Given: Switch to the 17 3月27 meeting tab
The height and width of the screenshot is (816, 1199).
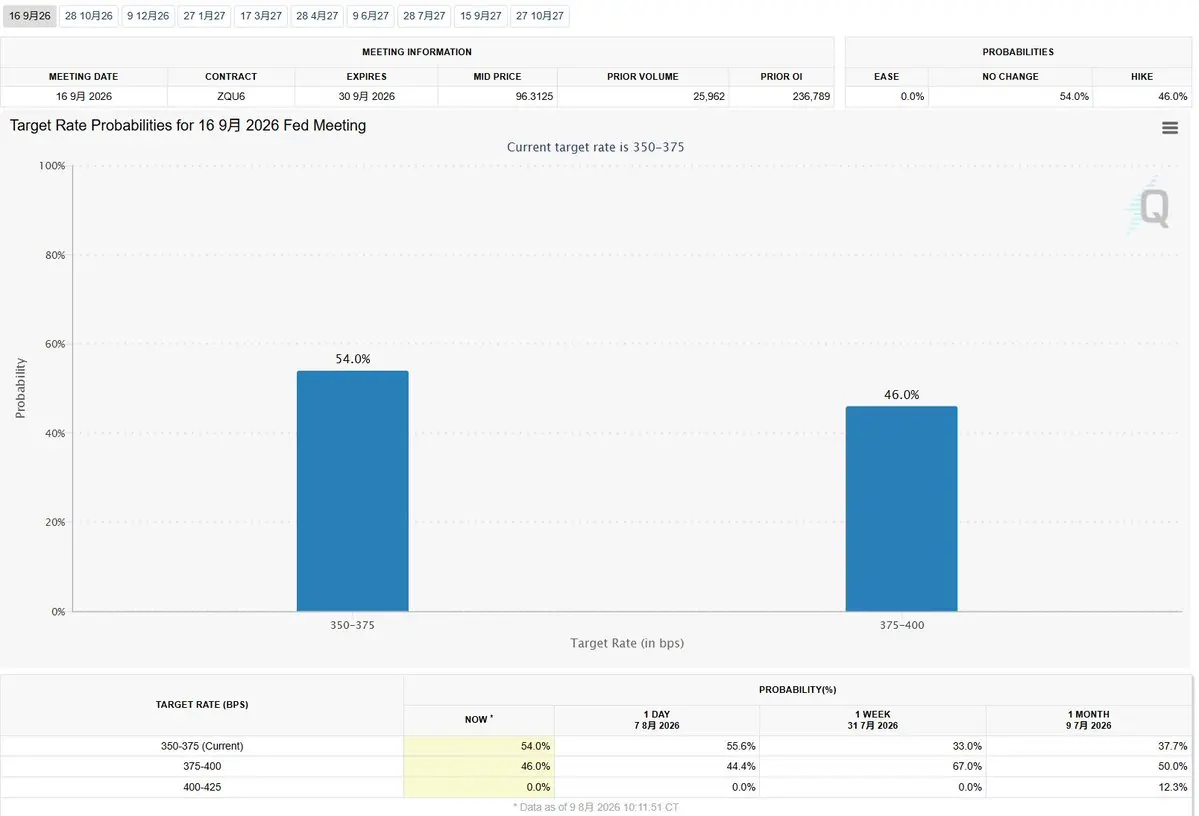Looking at the screenshot, I should tap(261, 16).
